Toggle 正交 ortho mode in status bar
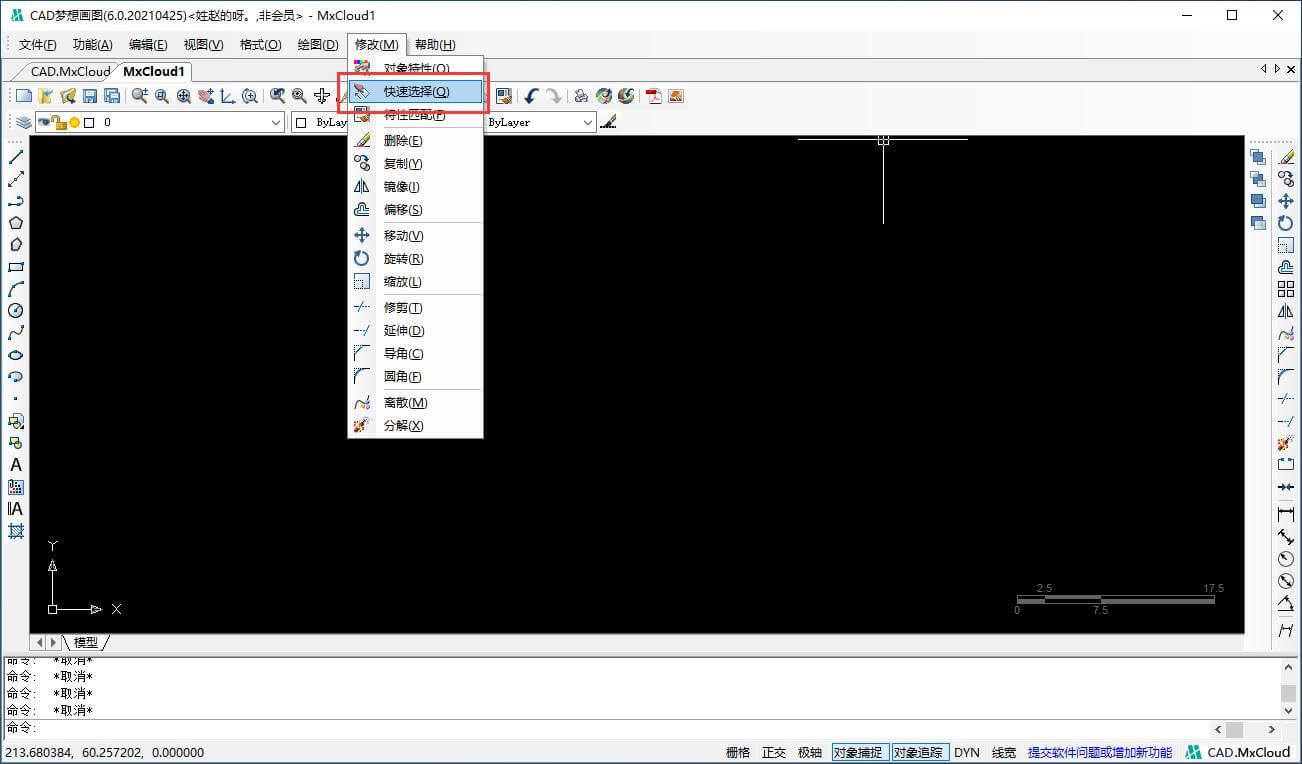Image resolution: width=1302 pixels, height=764 pixels. (774, 753)
